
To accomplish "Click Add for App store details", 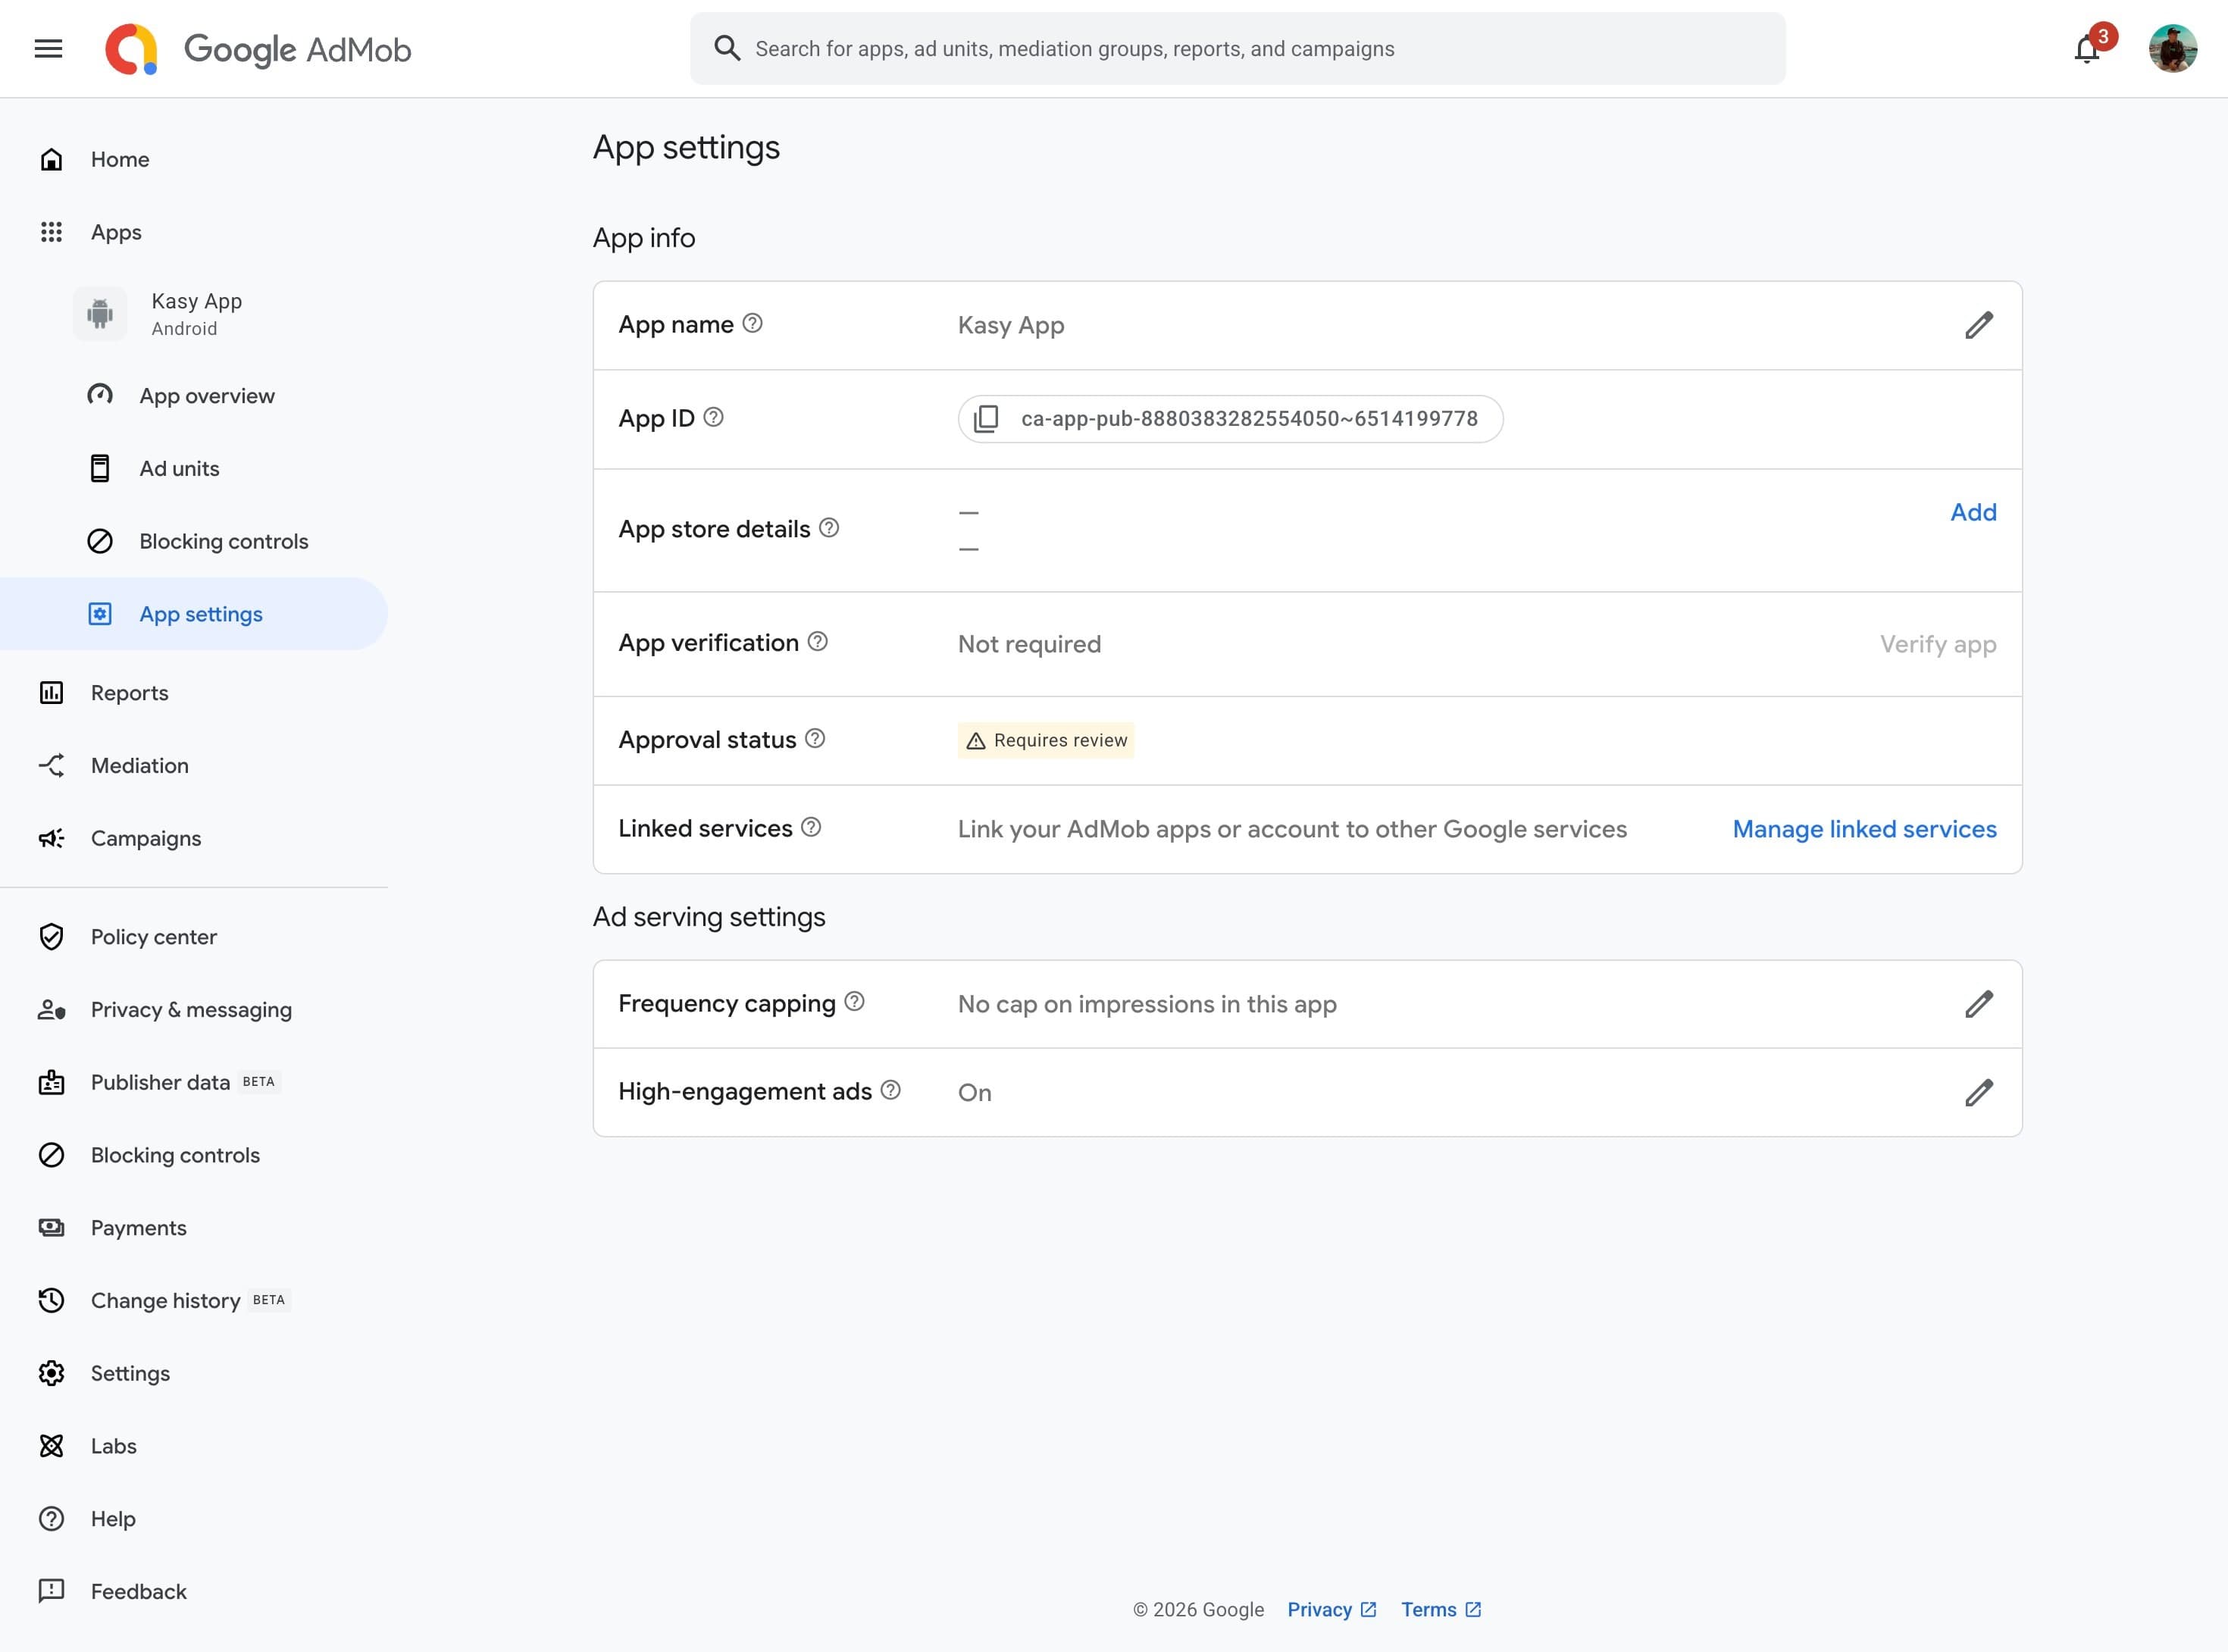I will 1973,512.
